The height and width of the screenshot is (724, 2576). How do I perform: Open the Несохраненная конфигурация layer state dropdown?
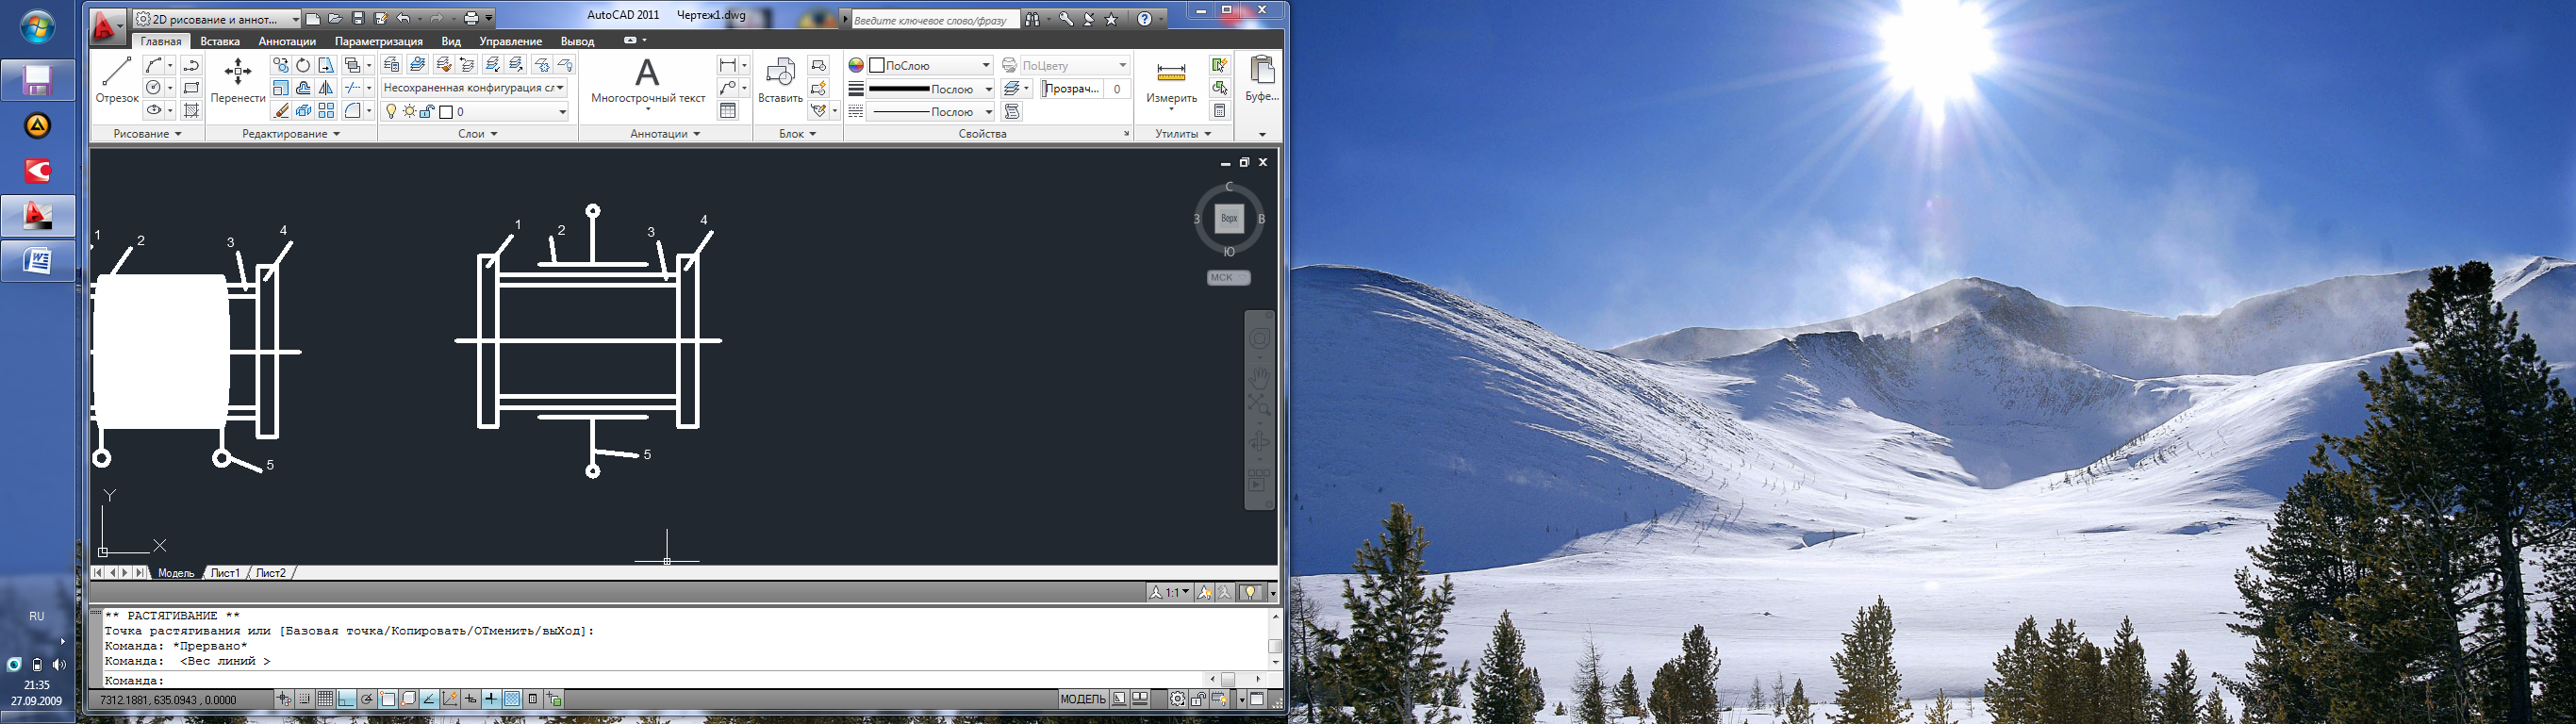(475, 88)
